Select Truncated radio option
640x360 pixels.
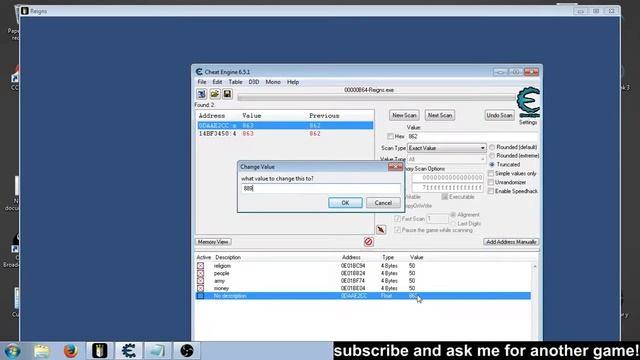(492, 164)
